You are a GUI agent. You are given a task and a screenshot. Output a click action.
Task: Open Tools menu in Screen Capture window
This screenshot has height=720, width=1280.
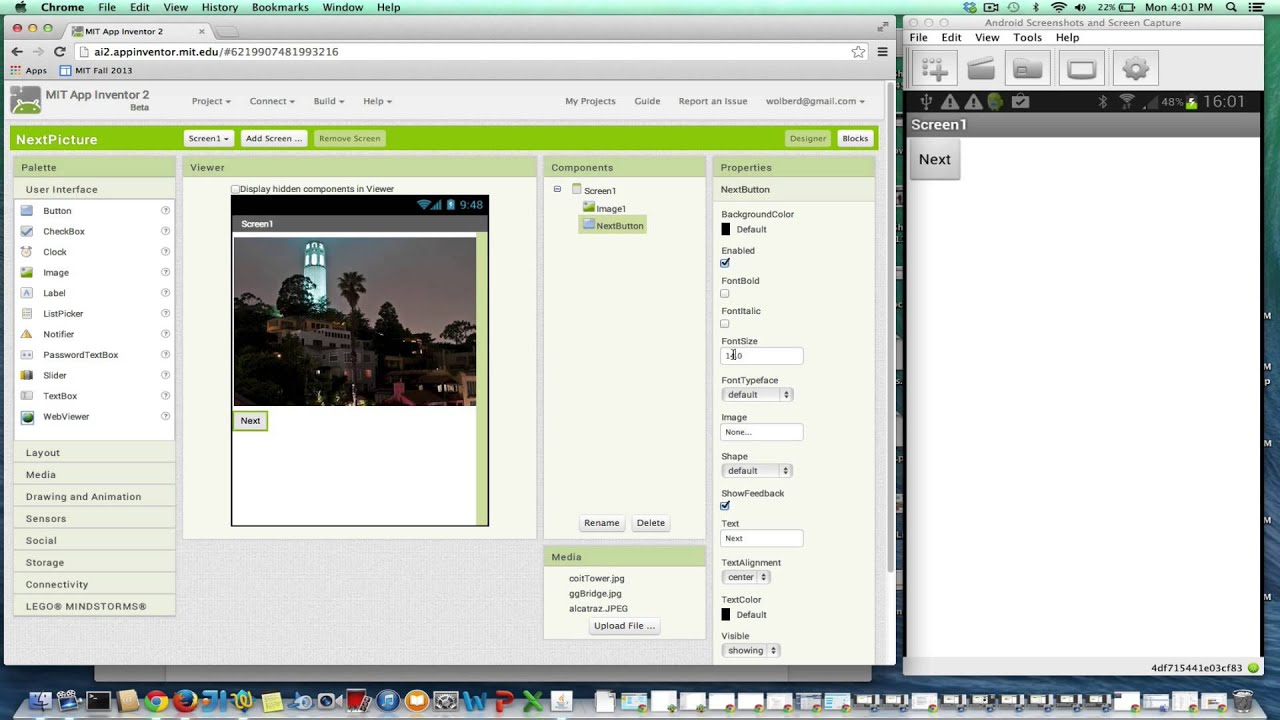[x=1027, y=38]
